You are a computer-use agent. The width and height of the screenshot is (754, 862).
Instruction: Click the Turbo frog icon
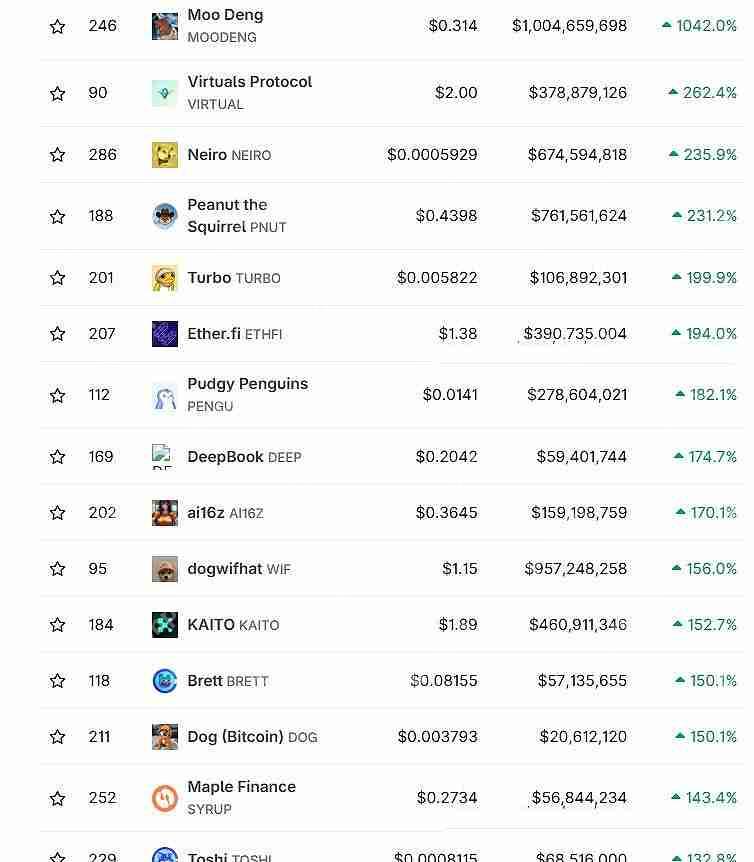[165, 278]
